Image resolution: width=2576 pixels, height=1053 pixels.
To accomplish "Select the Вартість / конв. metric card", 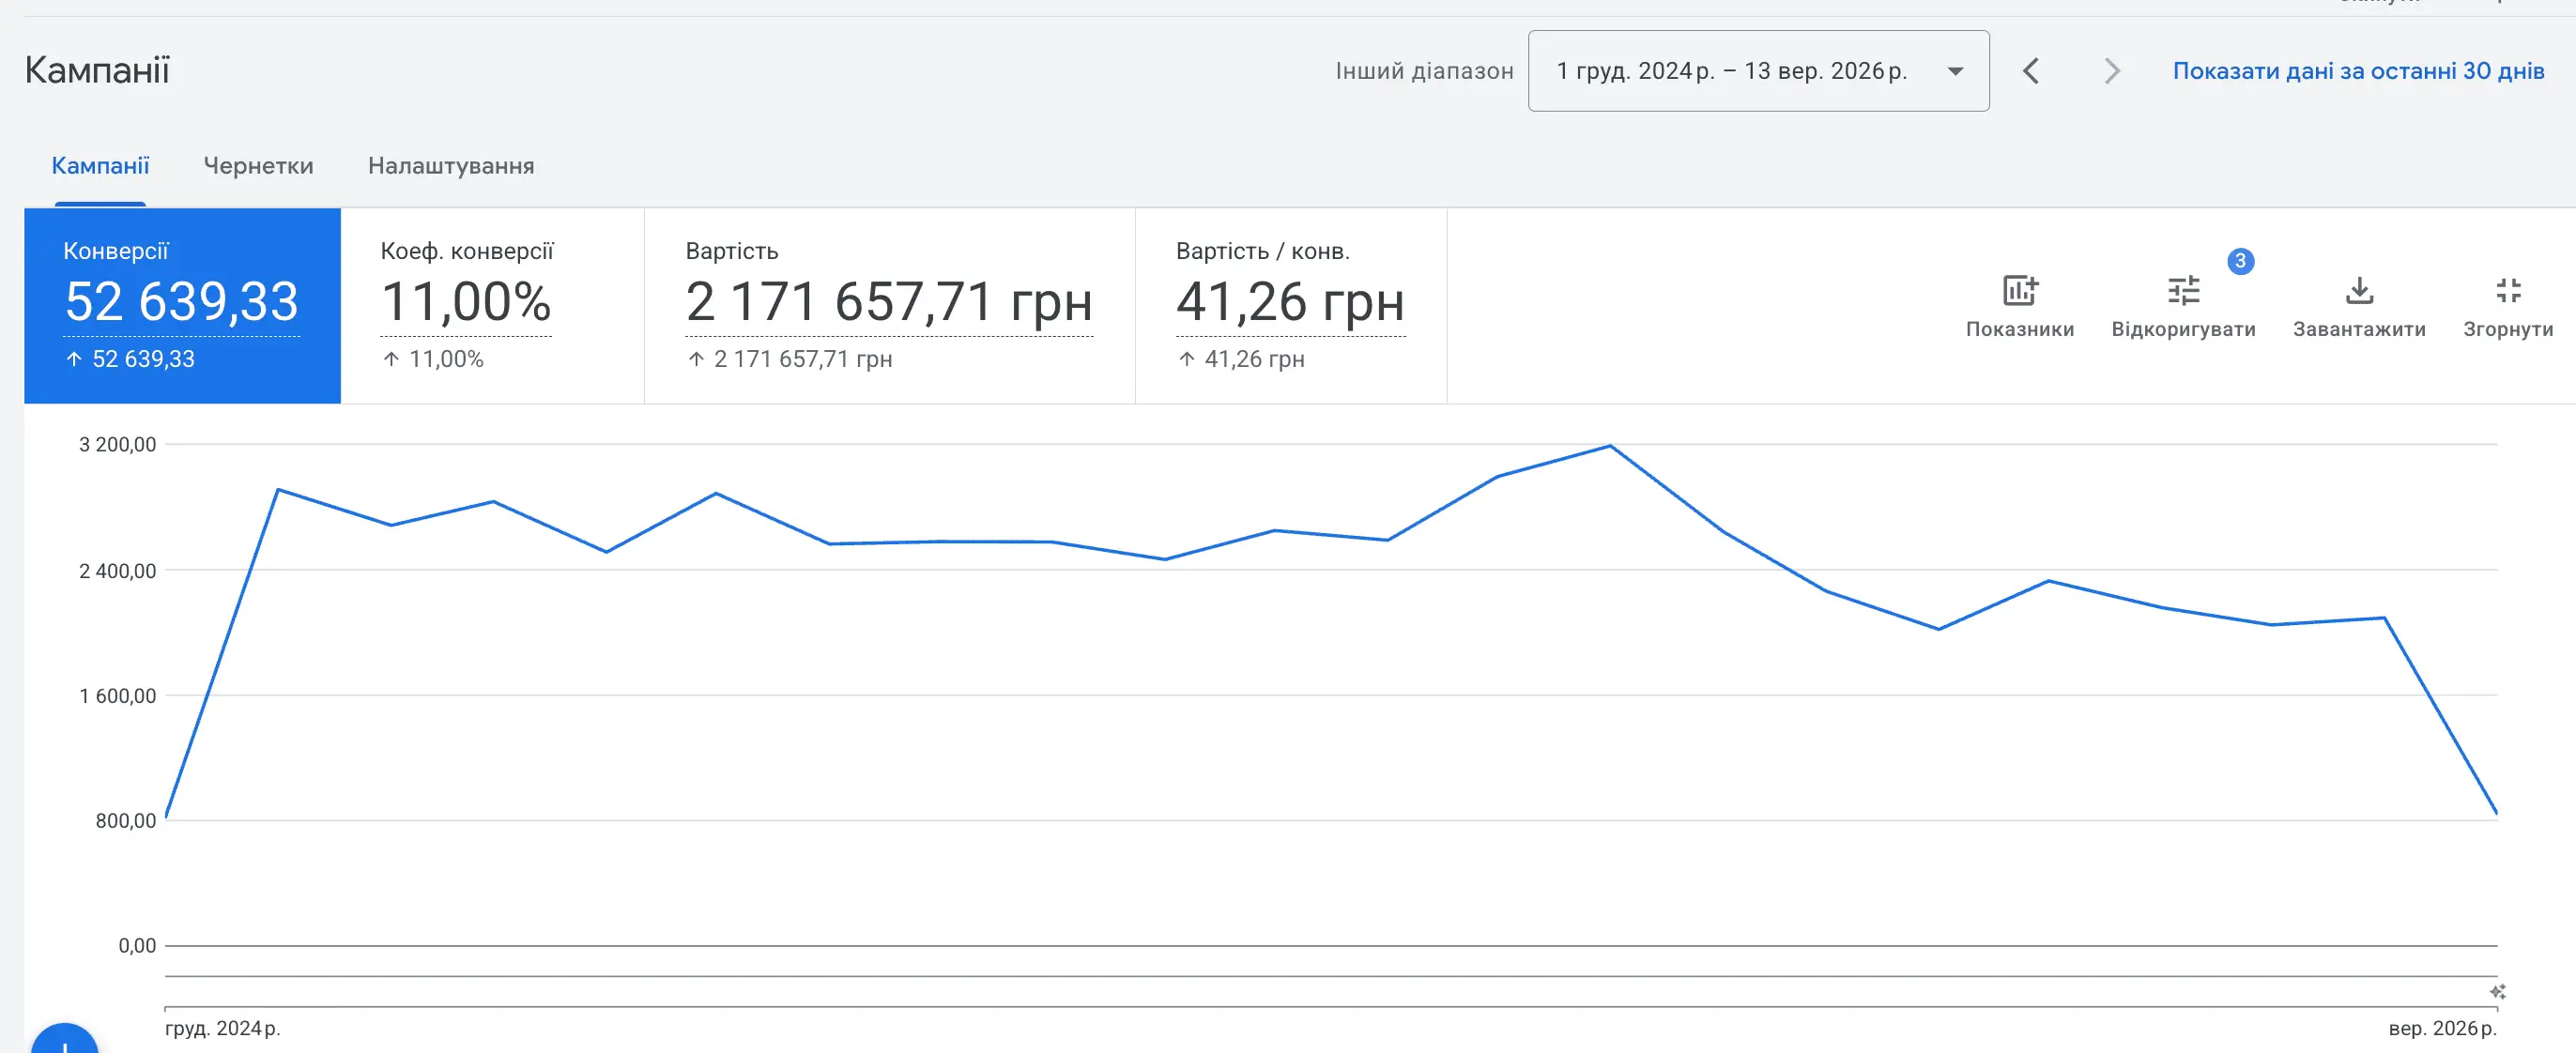I will coord(1290,306).
